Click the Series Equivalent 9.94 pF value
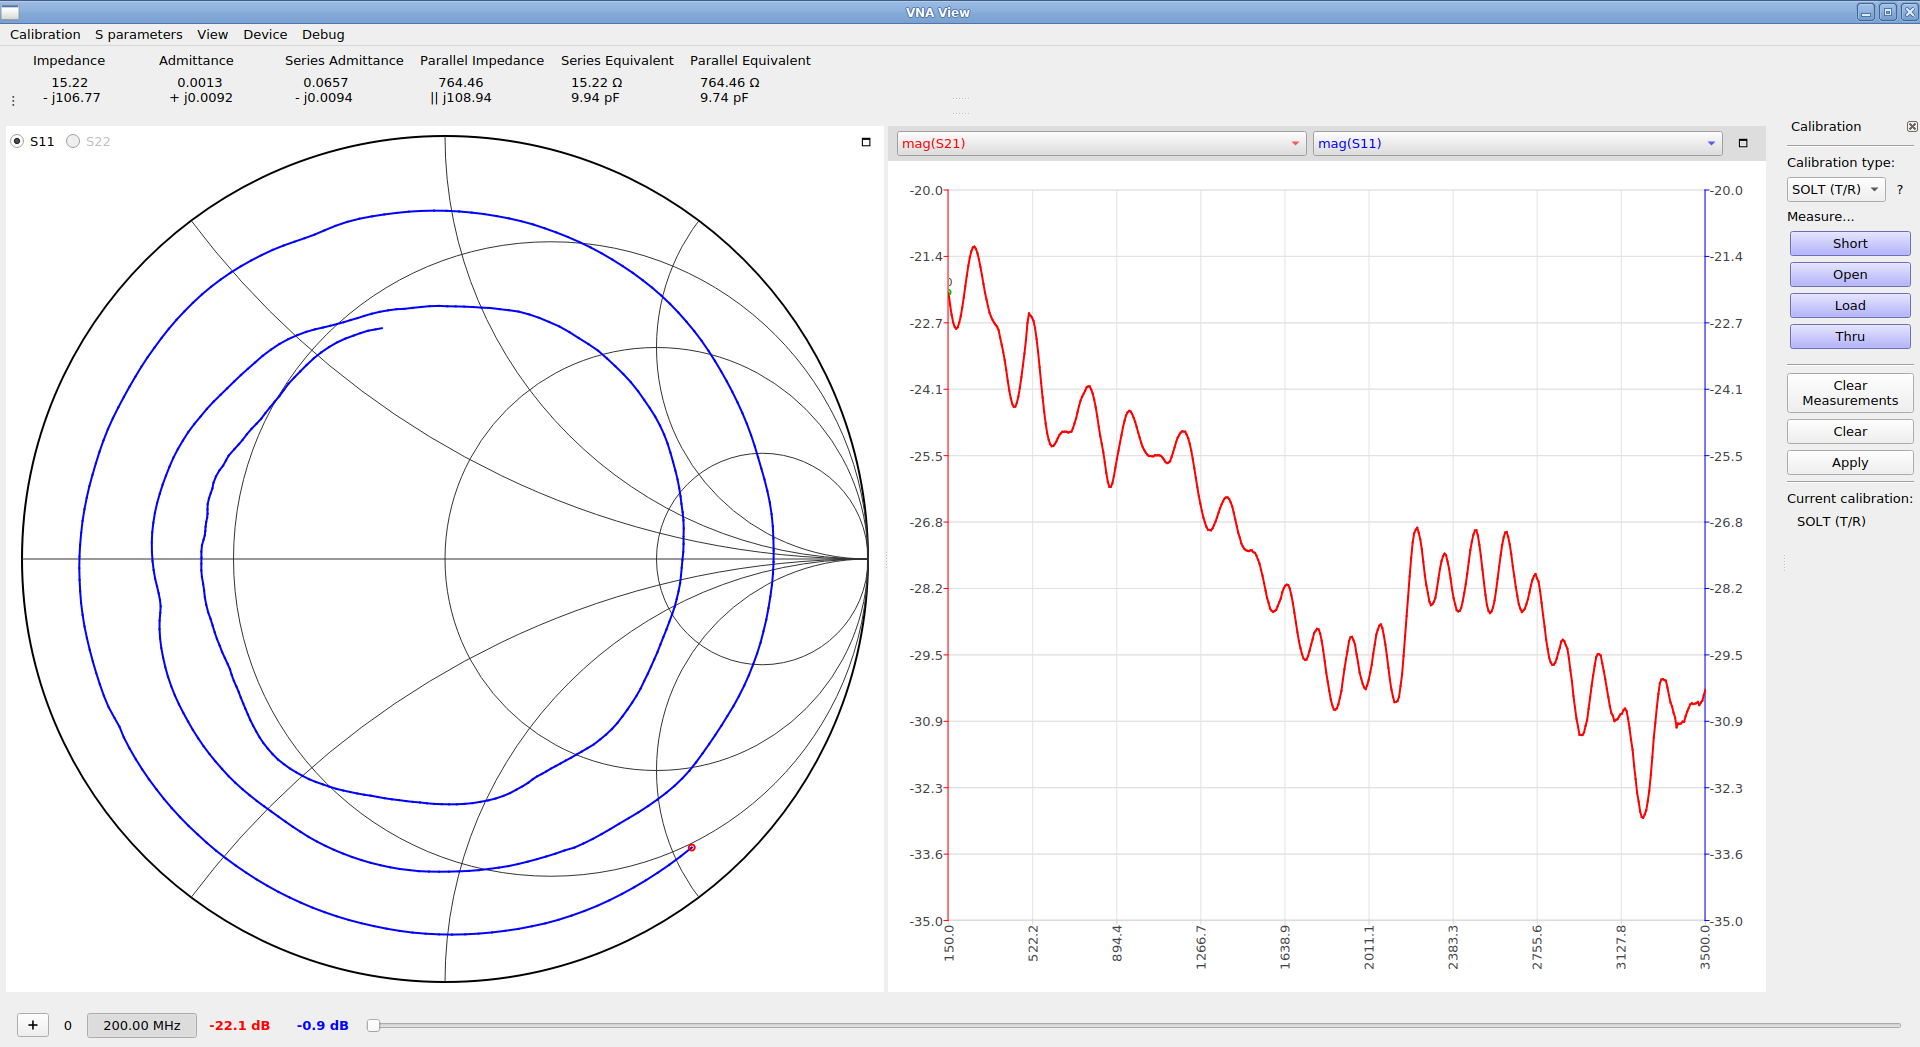The height and width of the screenshot is (1047, 1920). (595, 98)
